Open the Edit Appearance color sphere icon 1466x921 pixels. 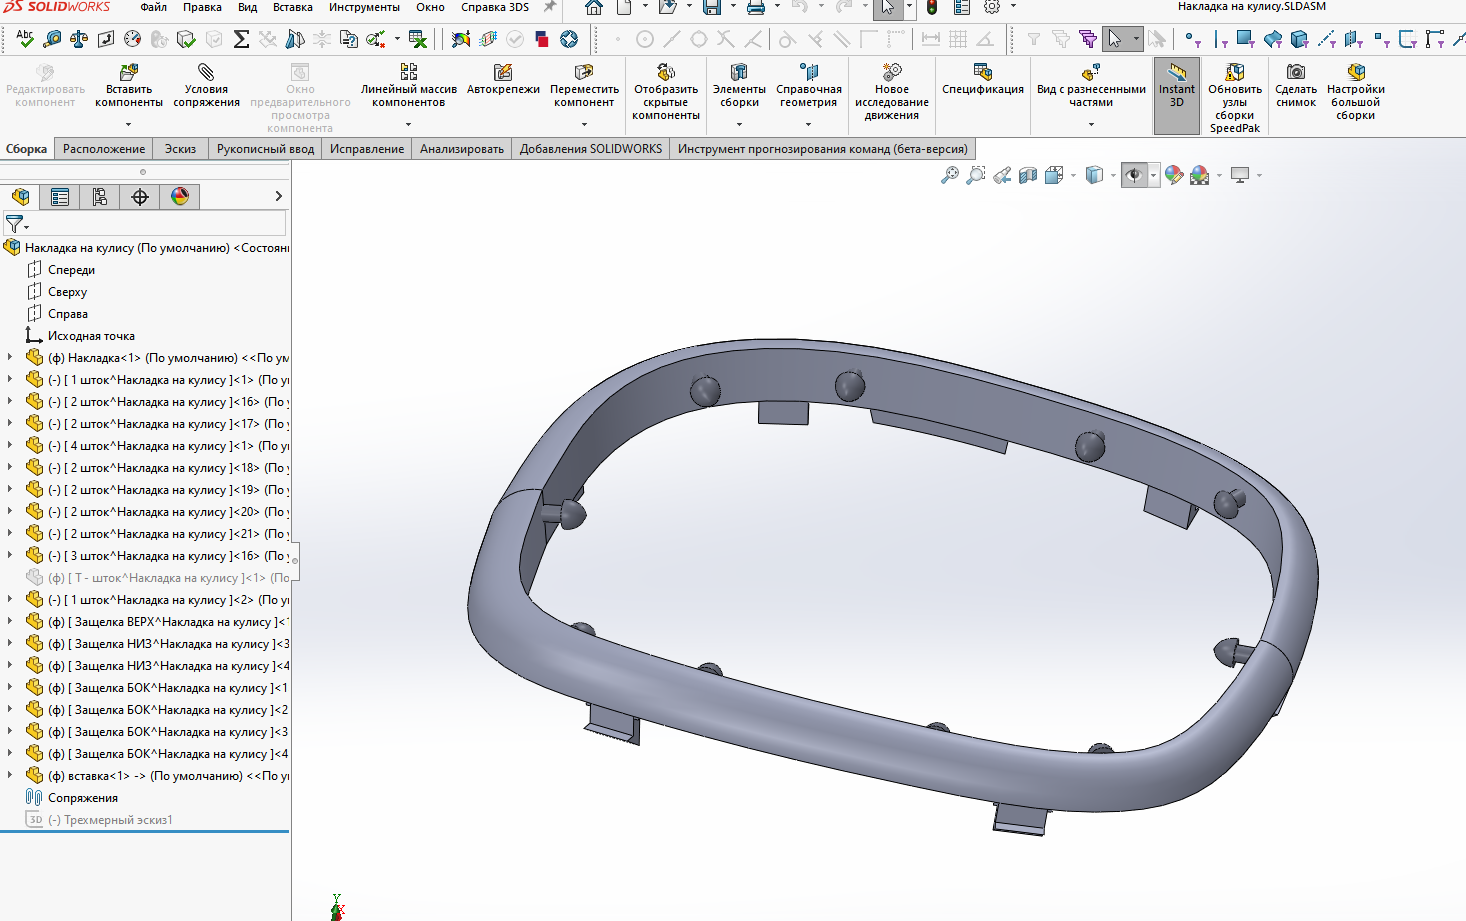1174,176
